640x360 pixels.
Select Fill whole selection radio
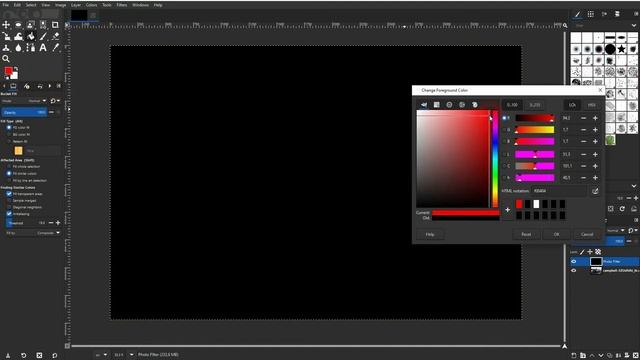click(x=9, y=167)
